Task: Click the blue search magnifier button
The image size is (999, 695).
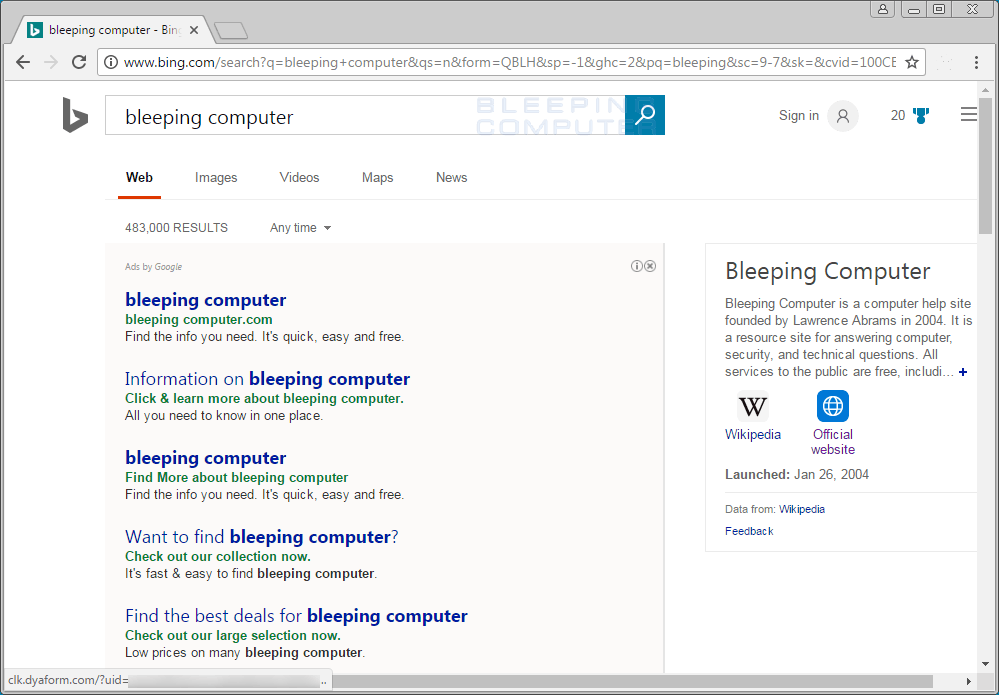Action: (x=645, y=115)
